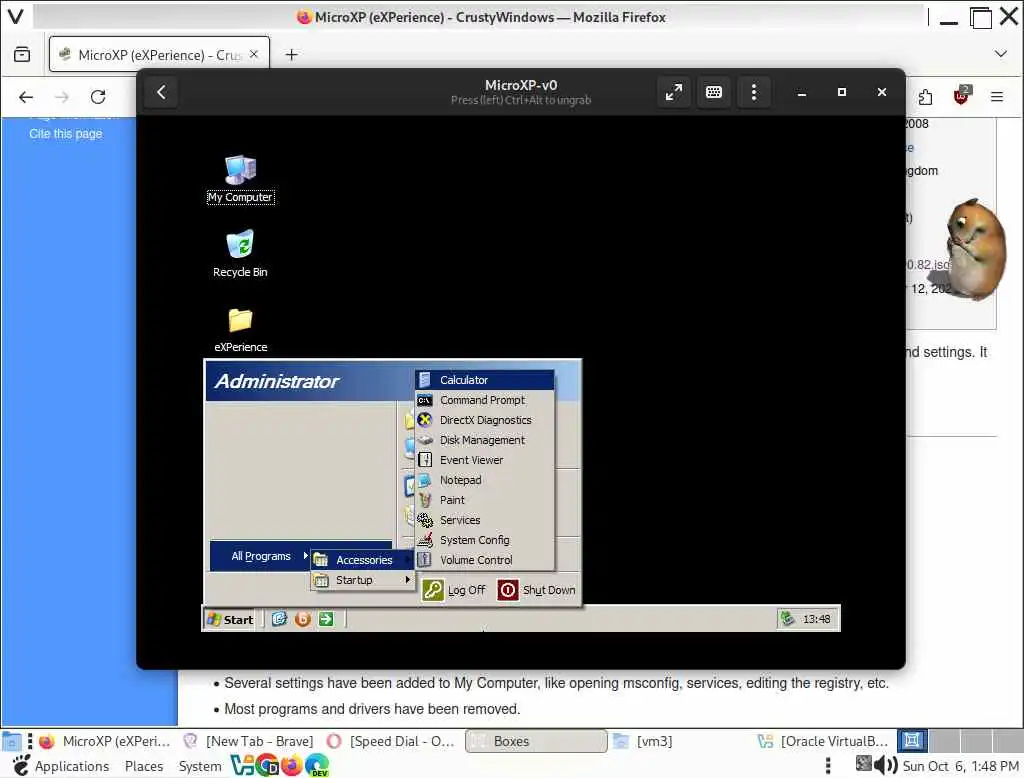Open Firefox View icon
Screen dimensions: 1024x778
coord(22,54)
